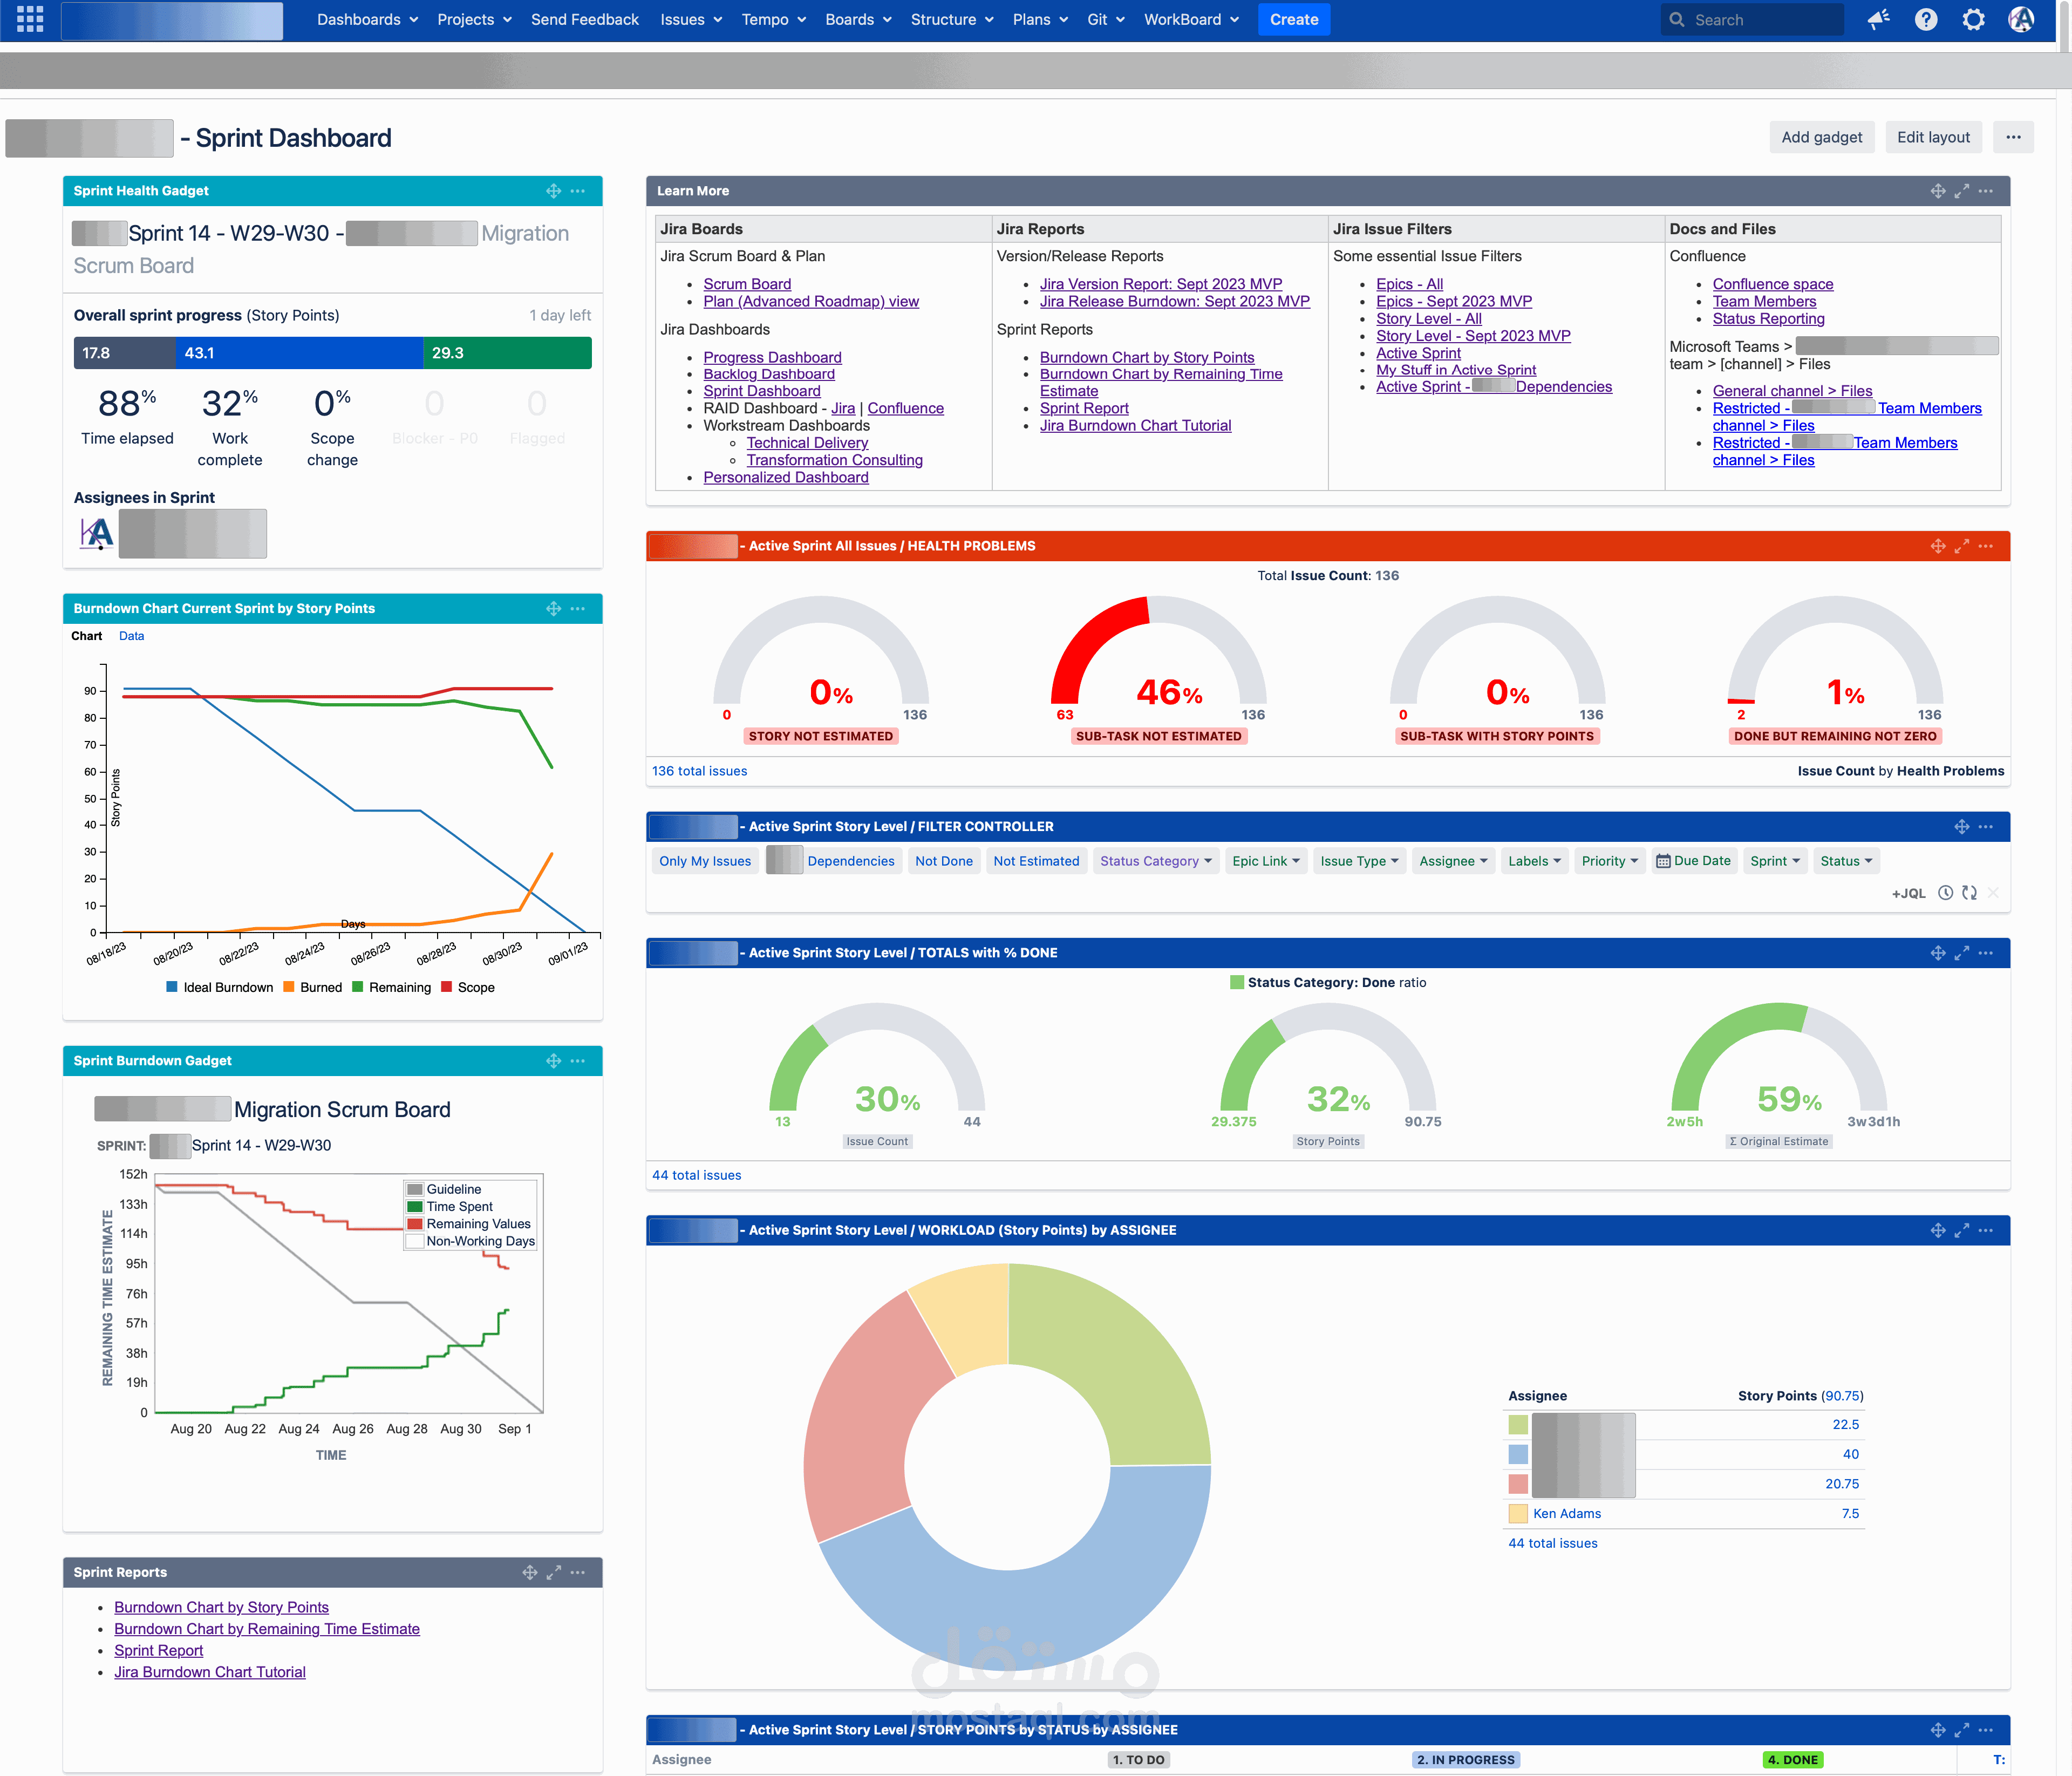Switch to the Data tab in Burndown Chart
2072x1776 pixels.
(131, 636)
